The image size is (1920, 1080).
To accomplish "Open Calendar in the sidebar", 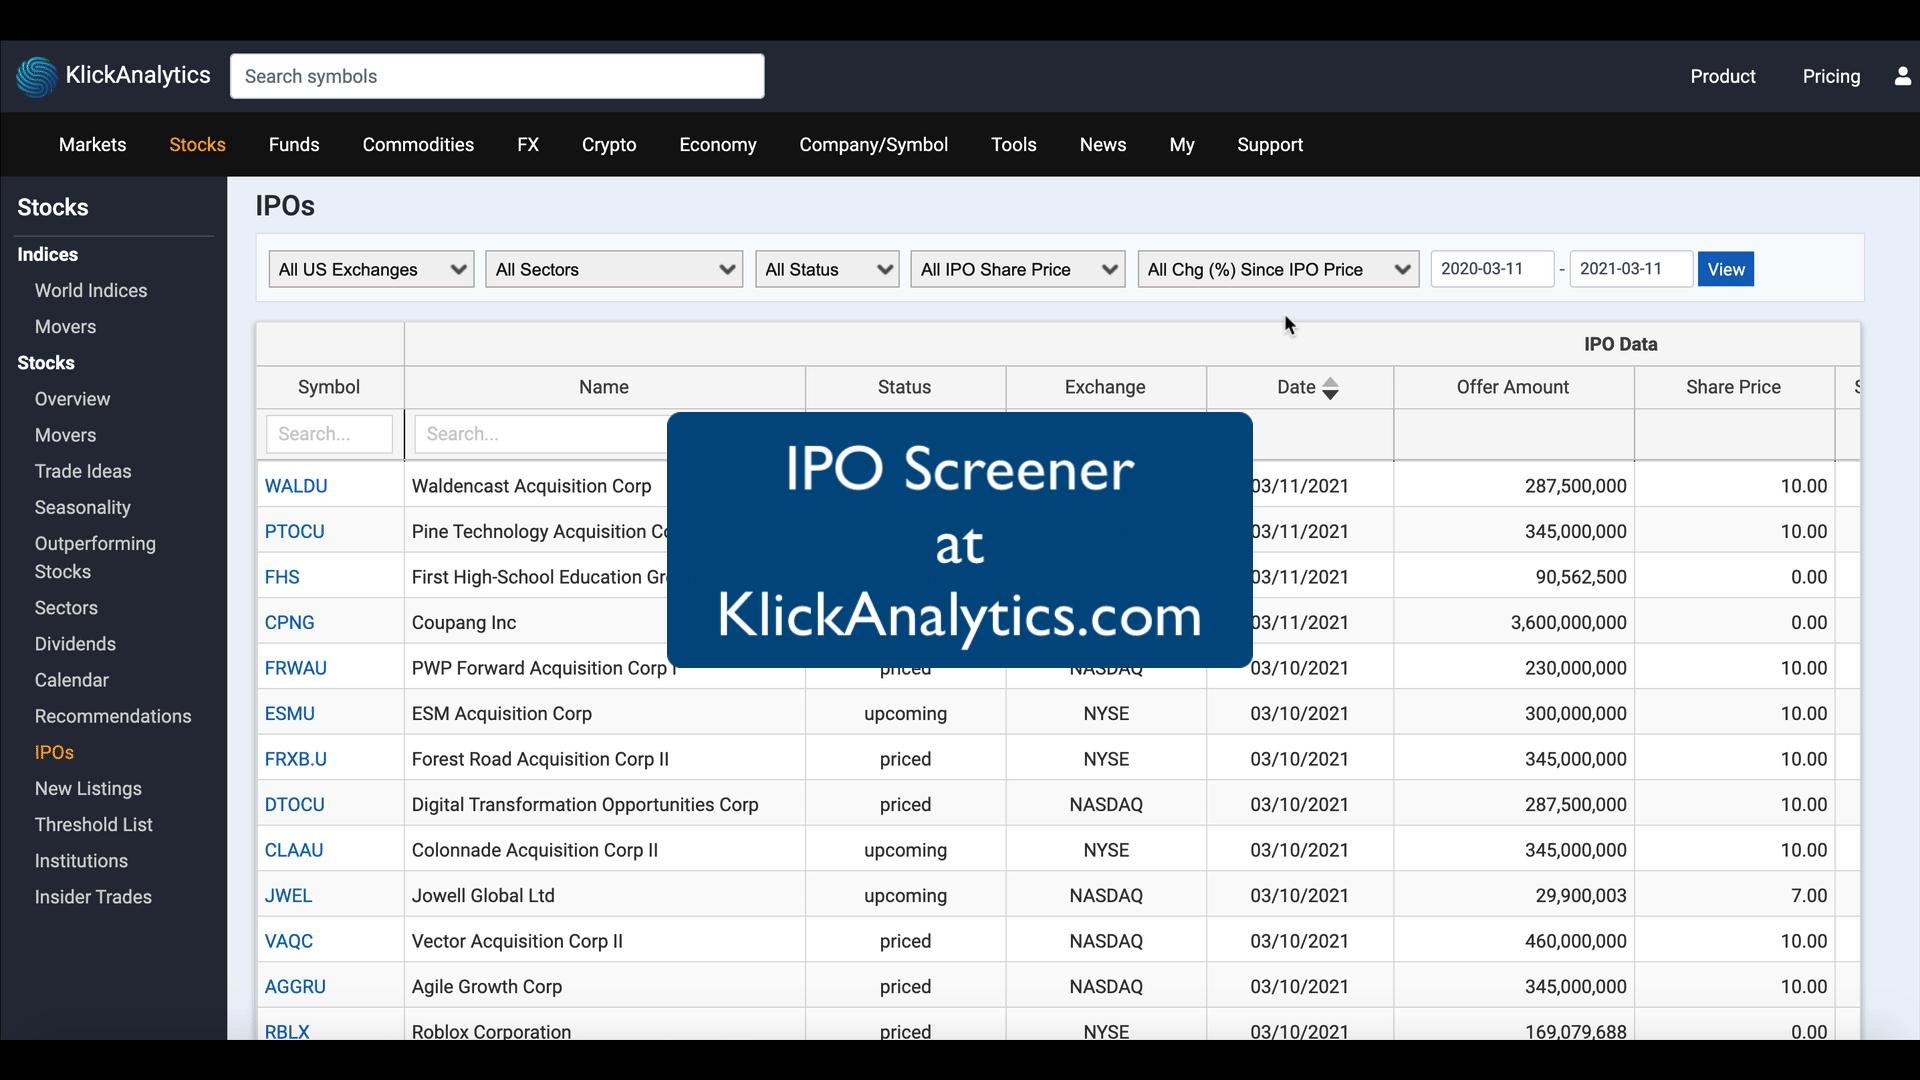I will (x=72, y=680).
